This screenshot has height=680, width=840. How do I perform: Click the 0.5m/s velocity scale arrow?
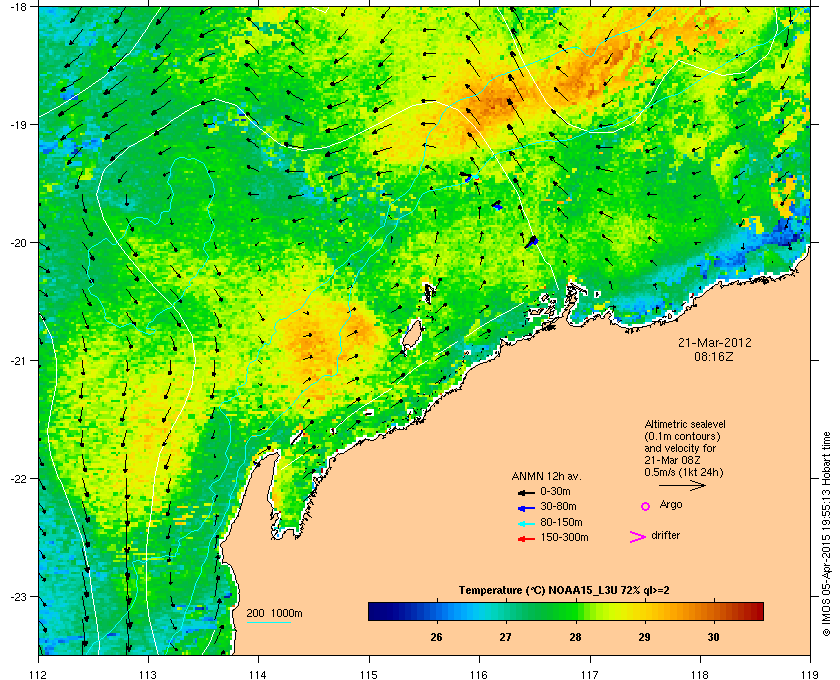(x=682, y=485)
